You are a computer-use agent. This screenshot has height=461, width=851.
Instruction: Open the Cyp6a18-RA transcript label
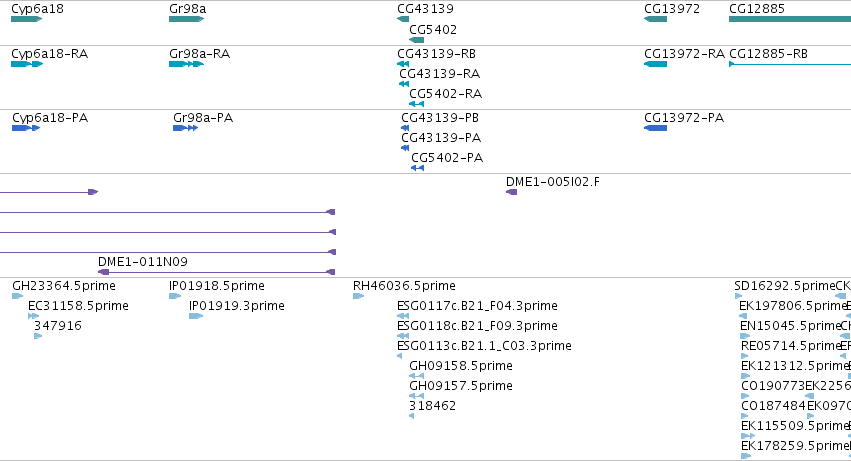[49, 54]
